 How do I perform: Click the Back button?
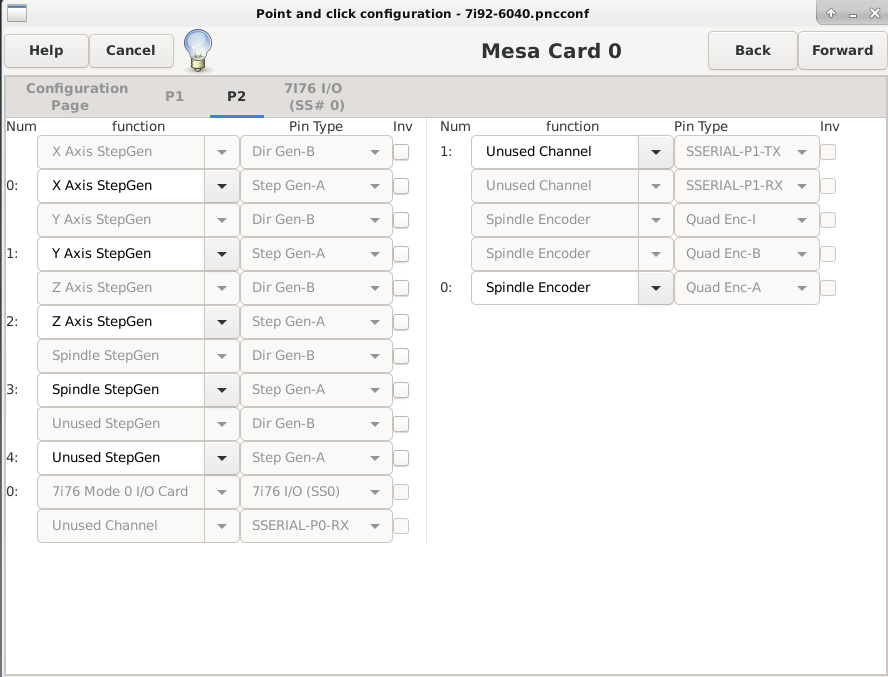pos(753,50)
